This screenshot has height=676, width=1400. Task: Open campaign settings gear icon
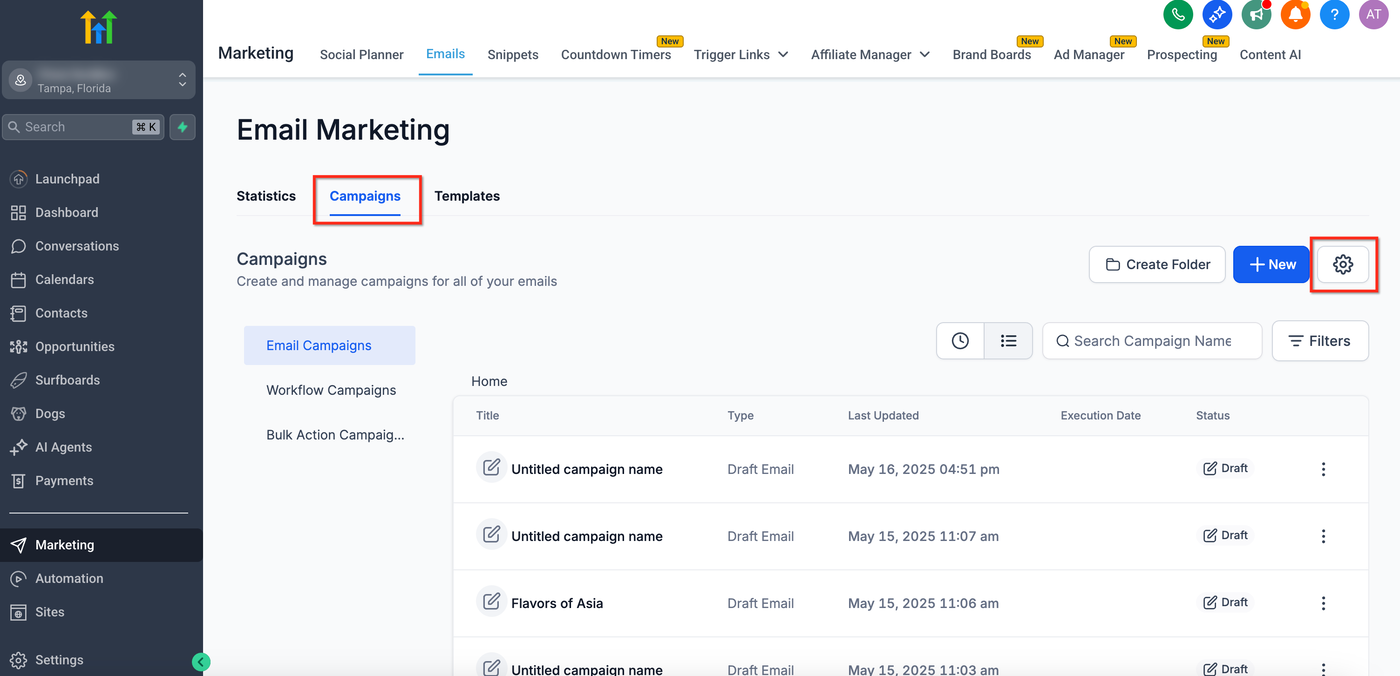pos(1343,265)
